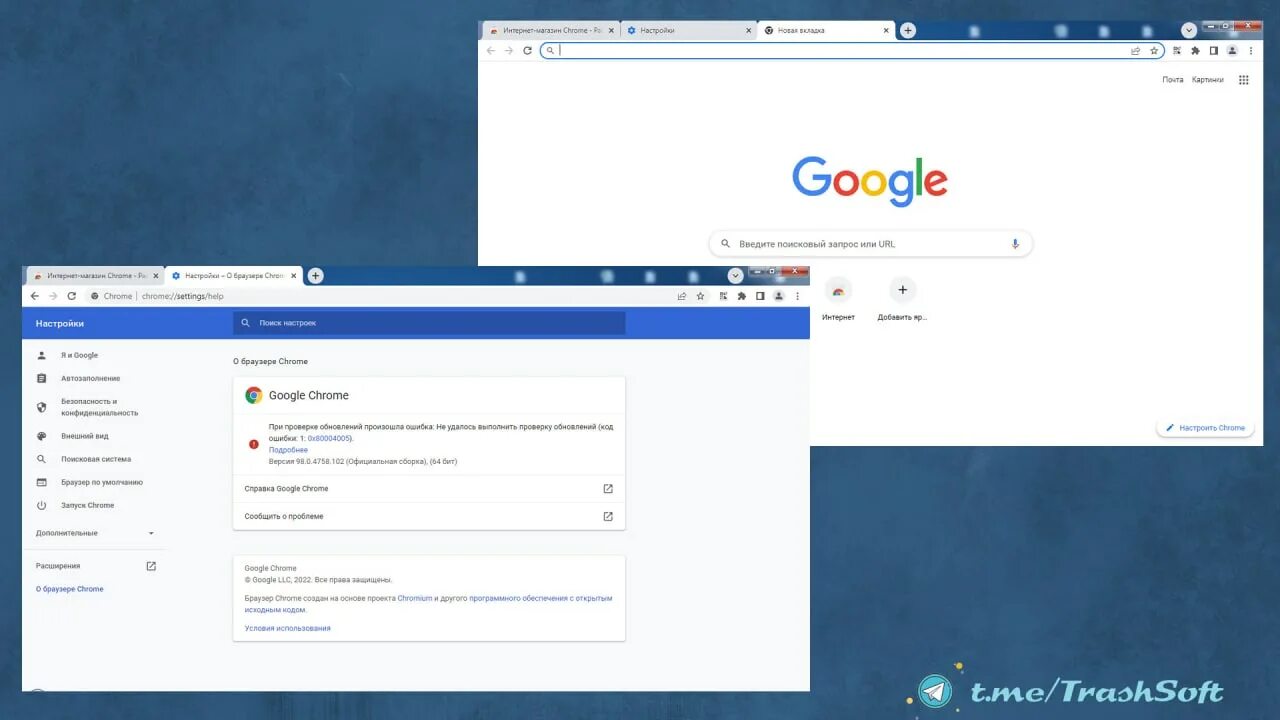
Task: Click the red update error icon
Action: (254, 444)
